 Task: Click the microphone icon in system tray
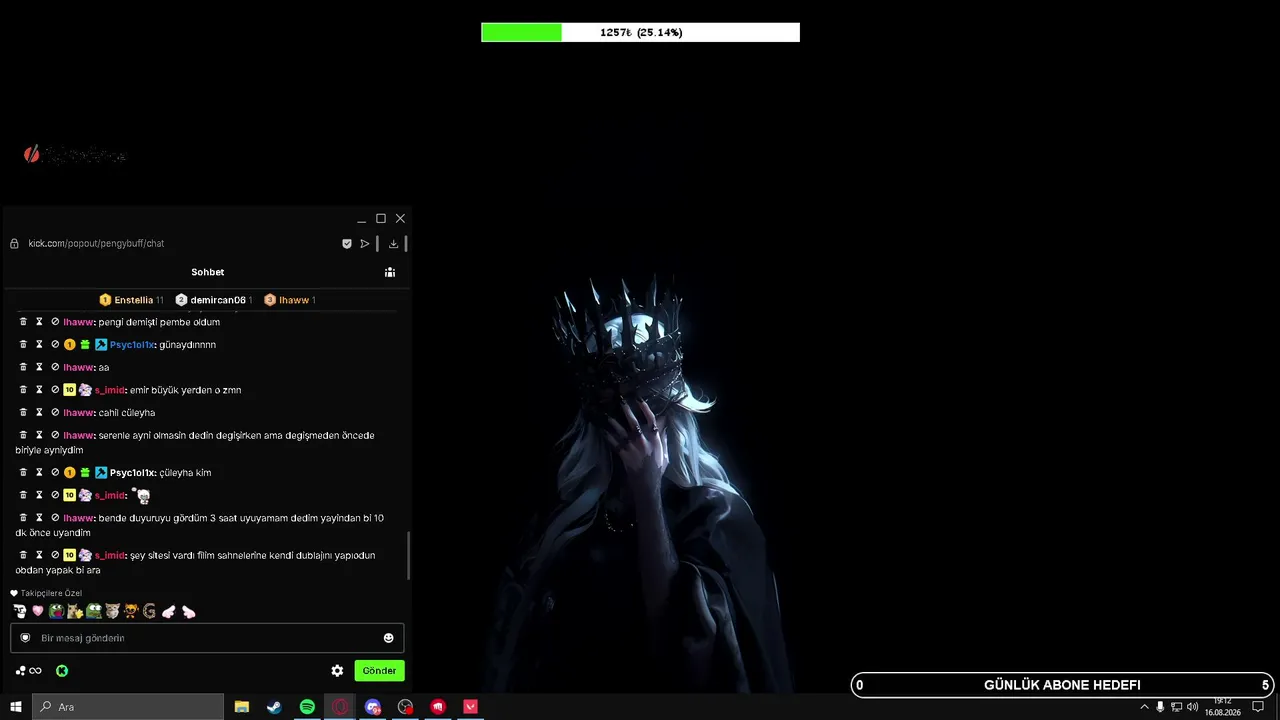(1160, 707)
